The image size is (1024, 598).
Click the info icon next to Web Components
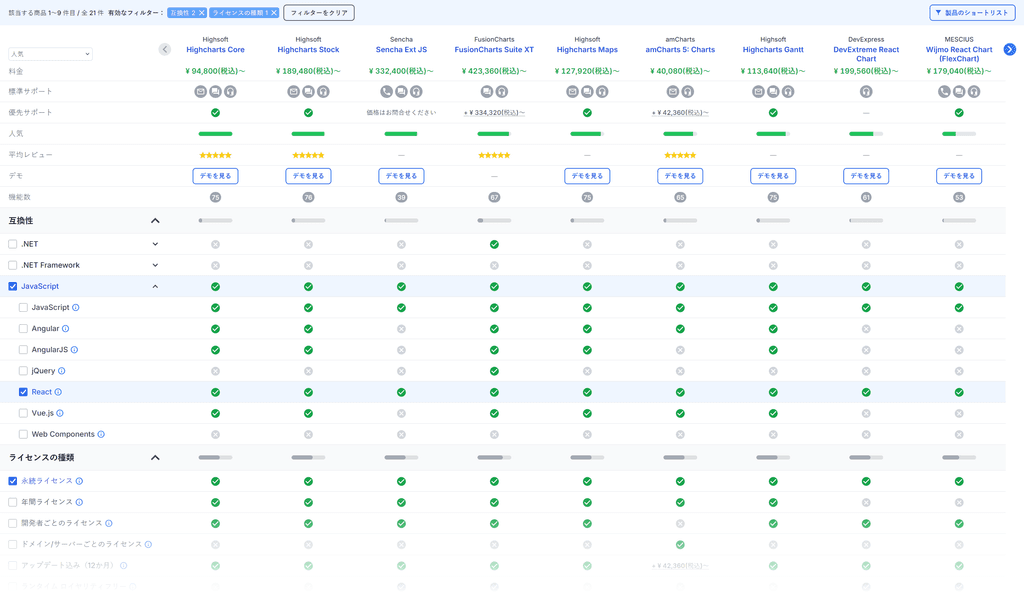(x=101, y=434)
